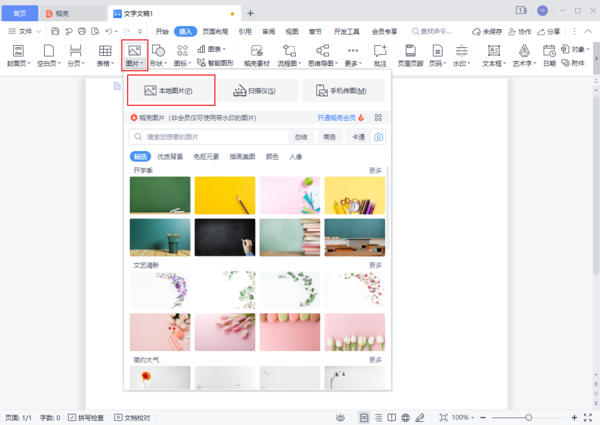The height and width of the screenshot is (425, 600).
Task: Open the grid category icon beside 开通稻壳会员
Action: pyautogui.click(x=378, y=117)
